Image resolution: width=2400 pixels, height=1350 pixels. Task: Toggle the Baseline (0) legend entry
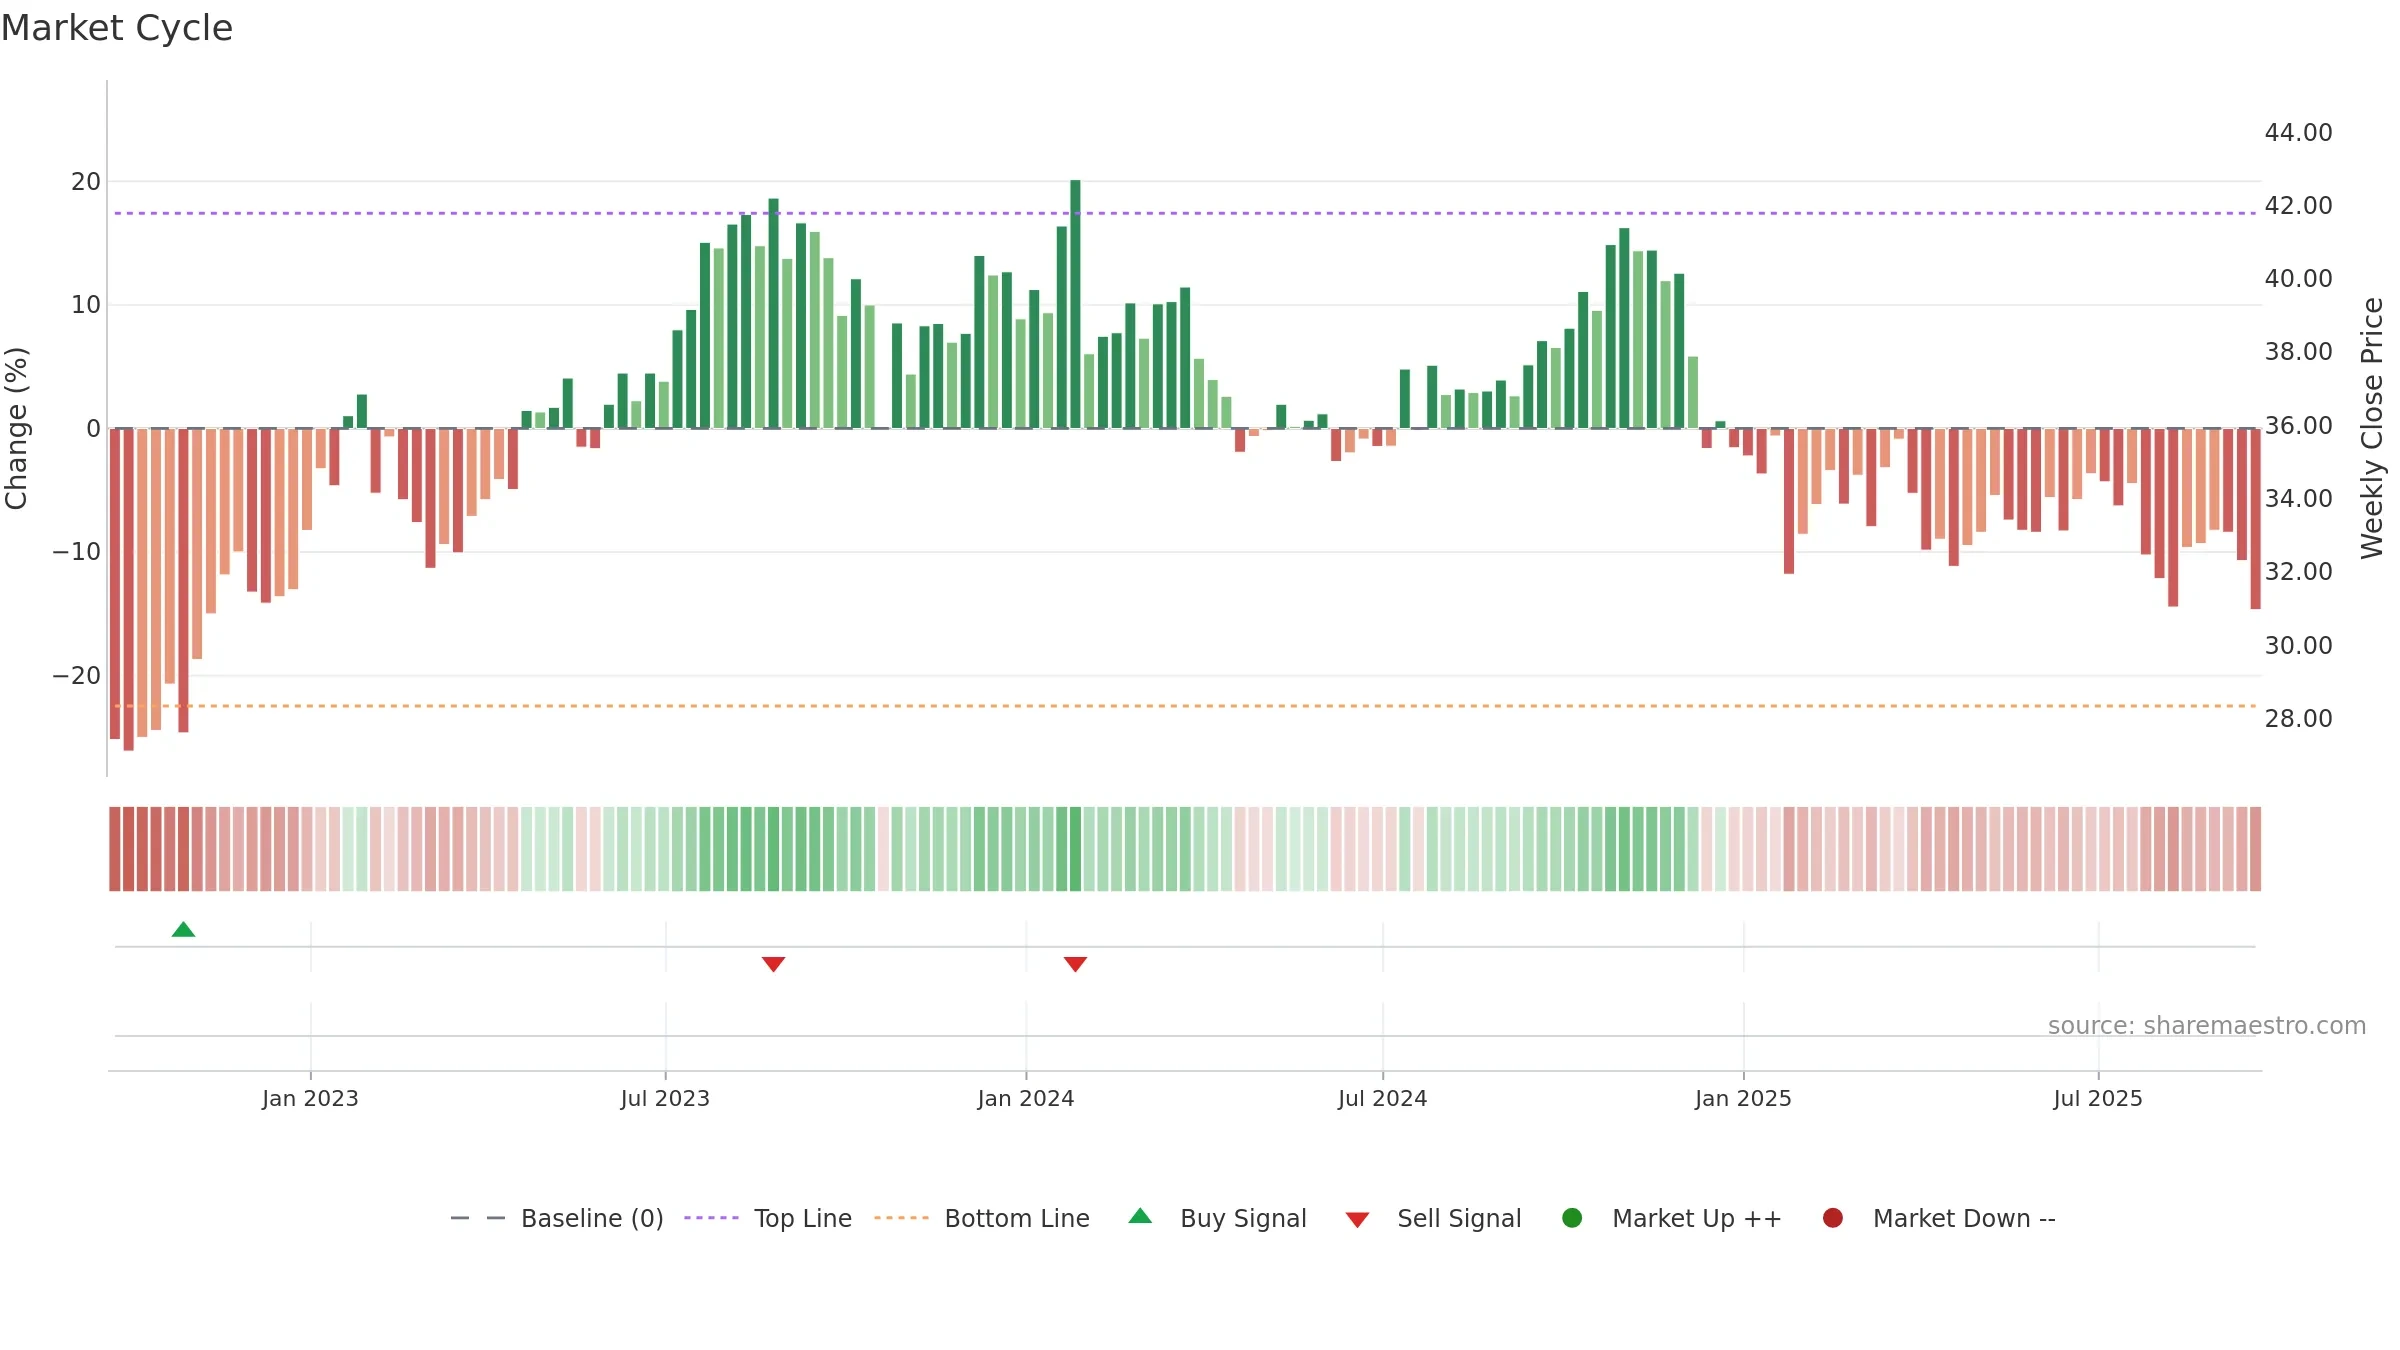click(557, 1218)
